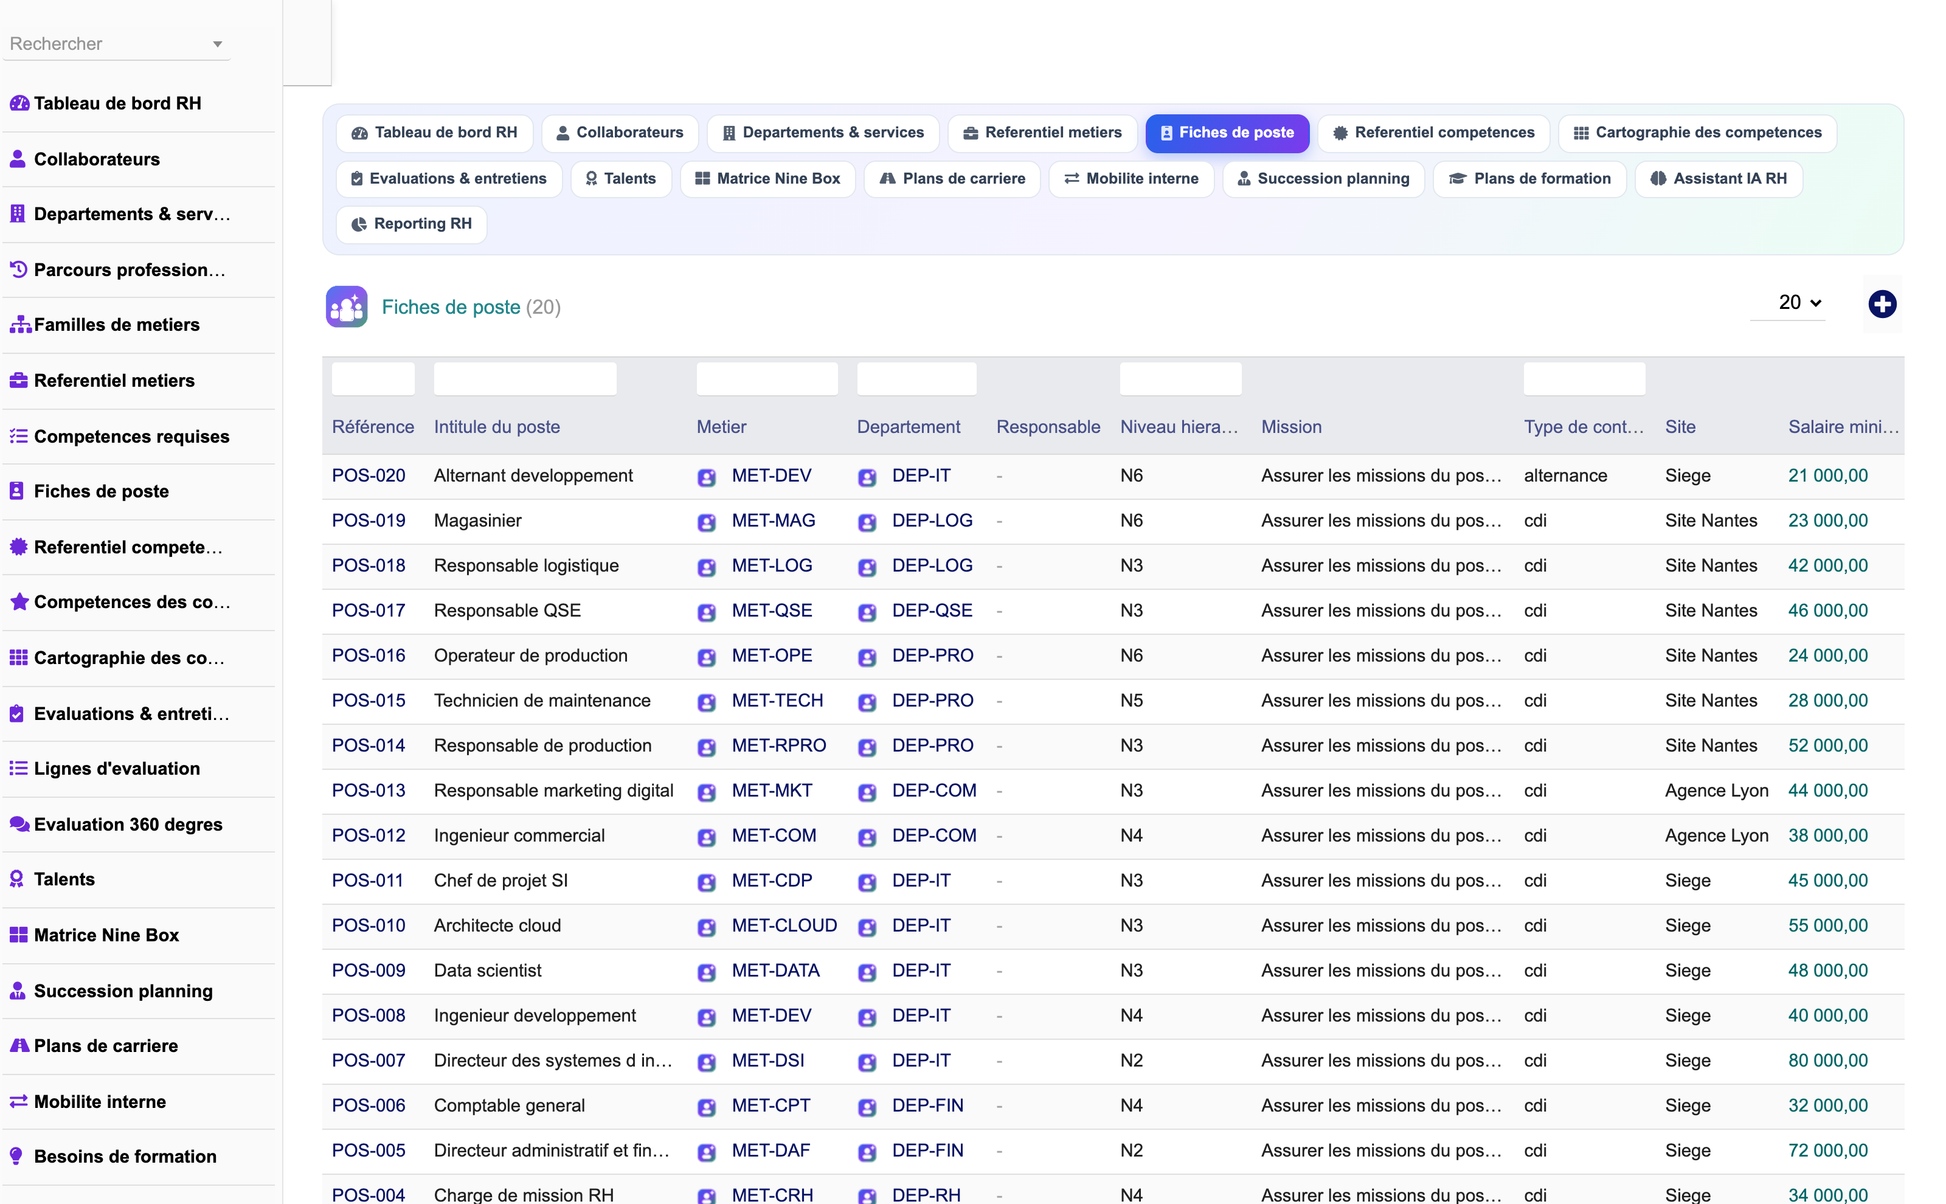Follow the MET-QSE metier link
The width and height of the screenshot is (1946, 1204).
point(772,611)
